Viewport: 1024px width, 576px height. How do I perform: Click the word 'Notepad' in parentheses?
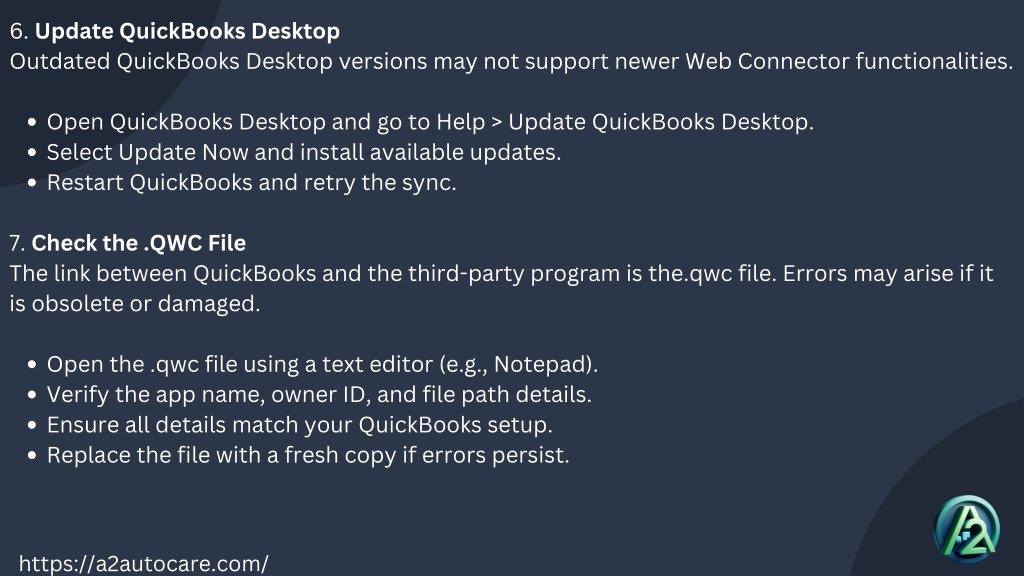[541, 364]
